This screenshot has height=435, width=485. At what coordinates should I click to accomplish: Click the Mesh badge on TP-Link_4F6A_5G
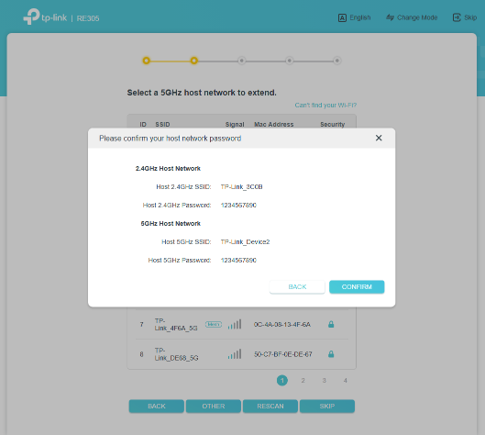tap(213, 324)
